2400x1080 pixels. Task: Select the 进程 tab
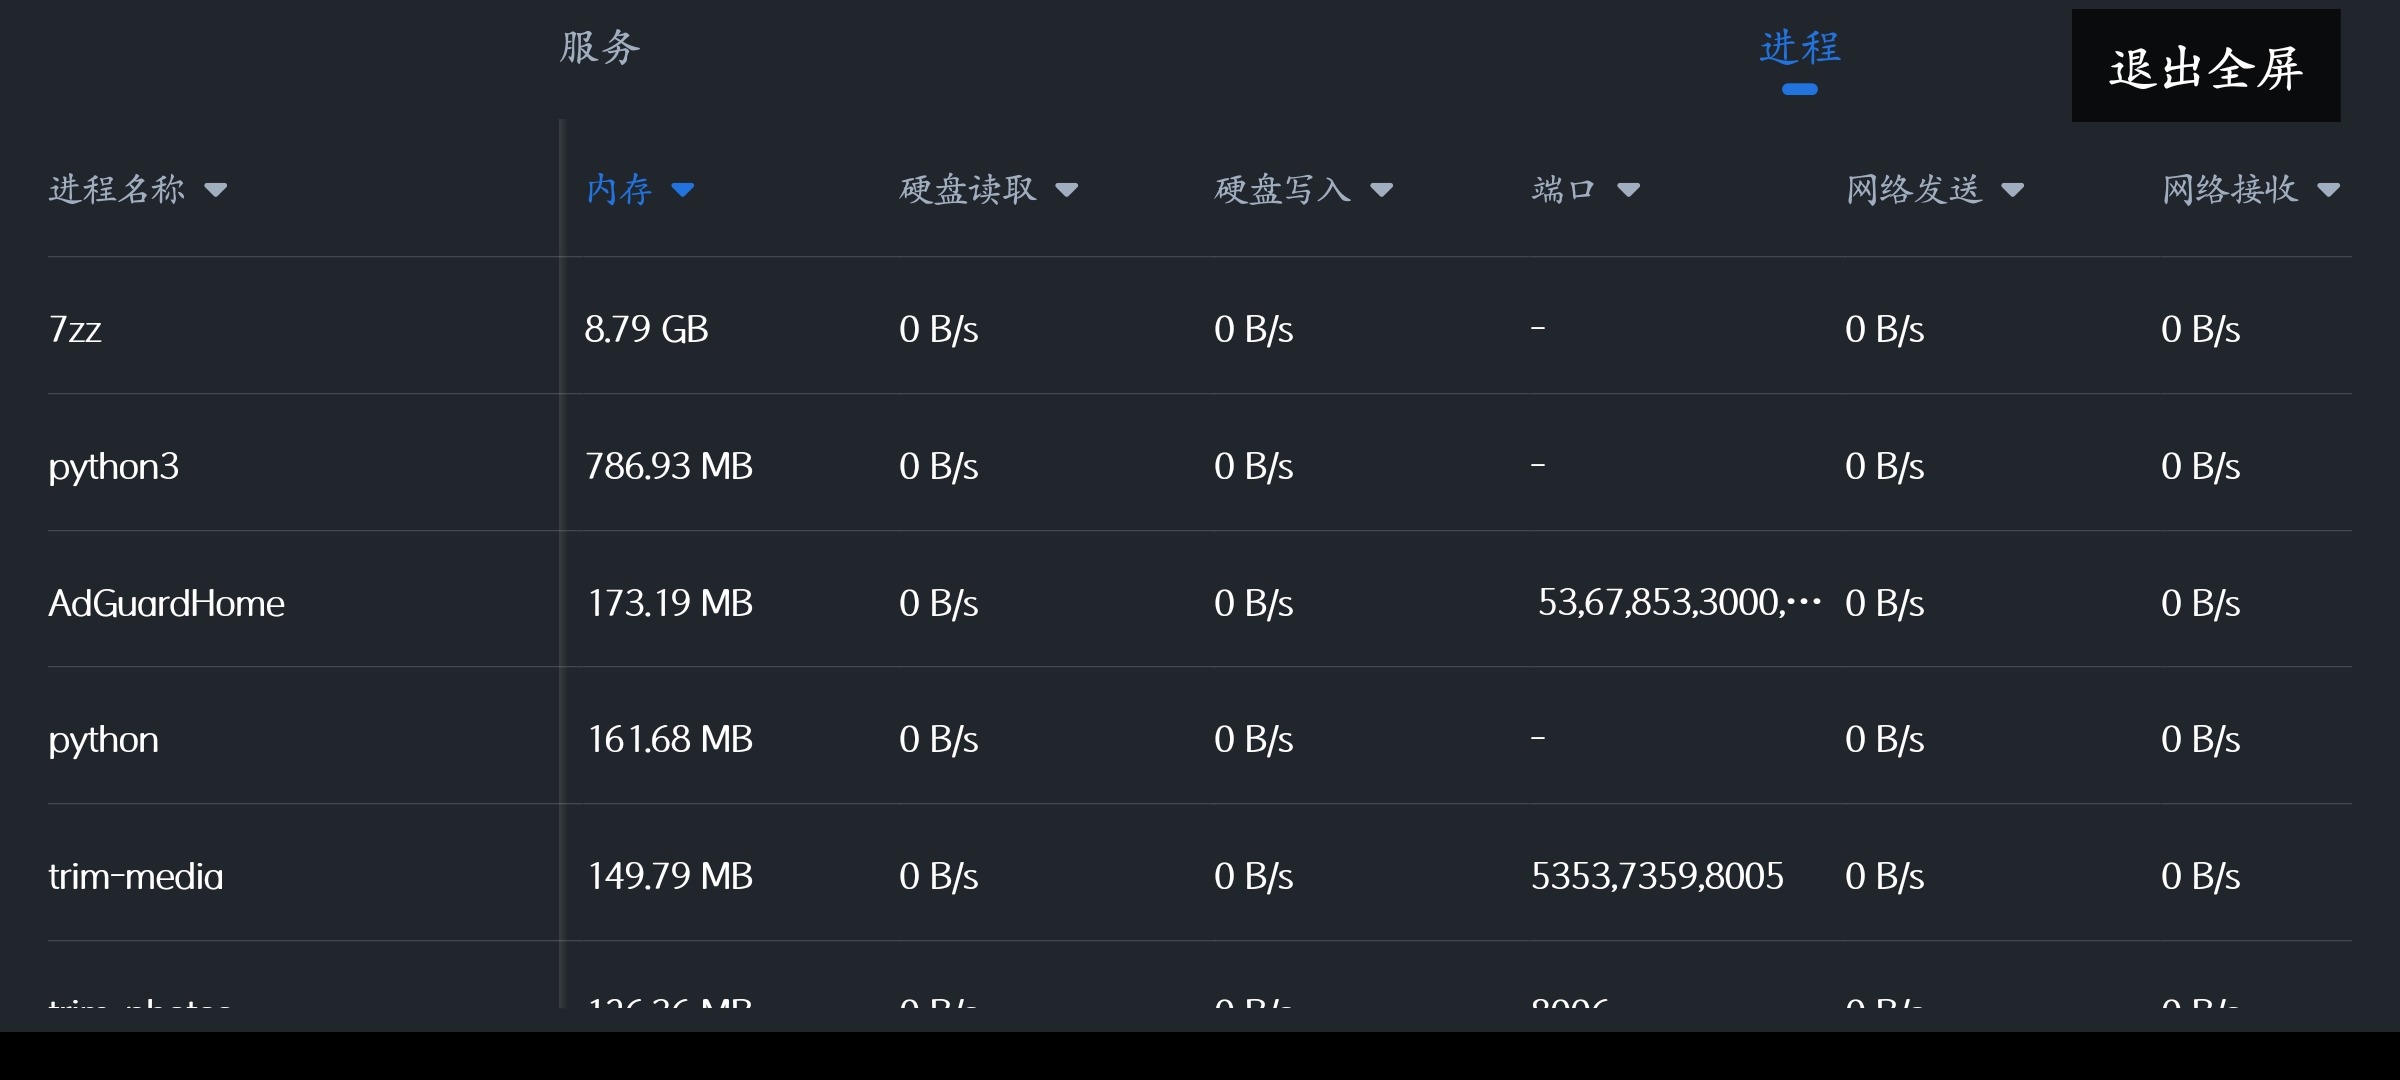(1800, 47)
